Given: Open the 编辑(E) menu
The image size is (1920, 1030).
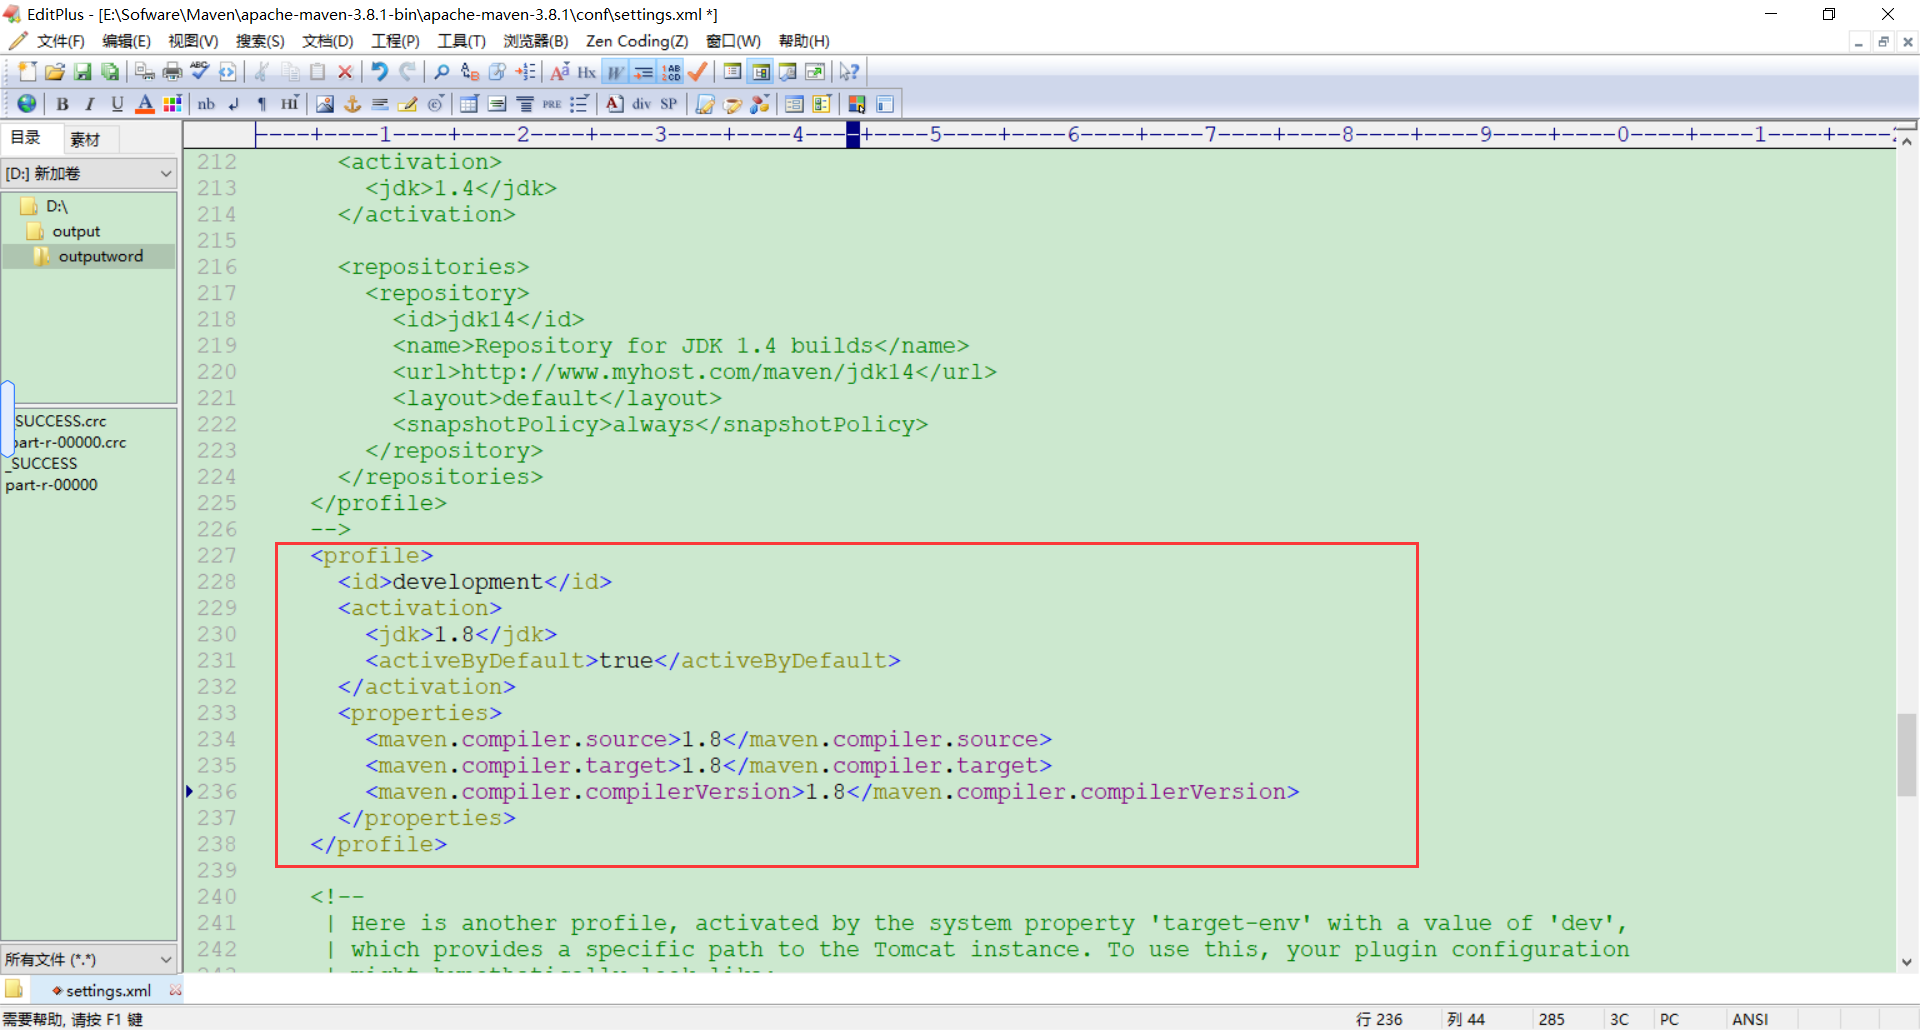Looking at the screenshot, I should tap(126, 41).
